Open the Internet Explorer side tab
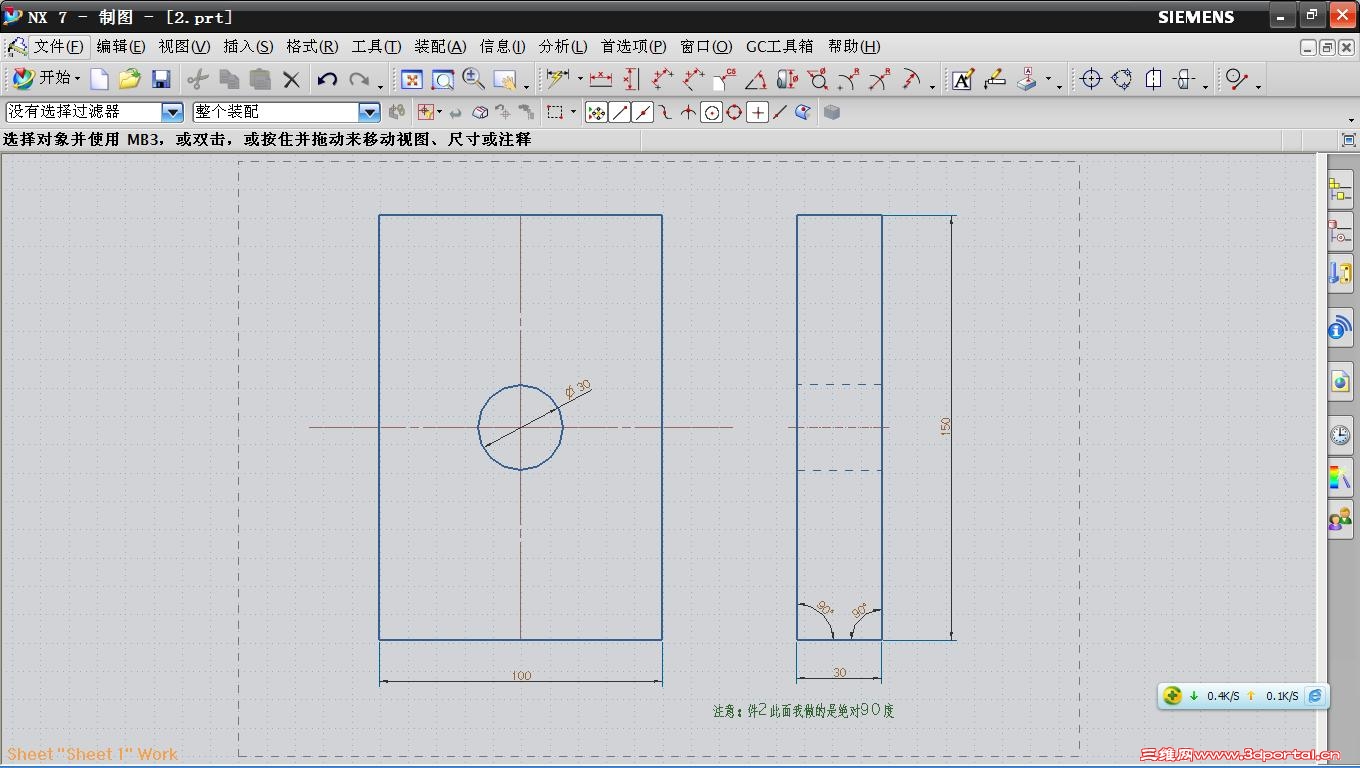 [1340, 383]
